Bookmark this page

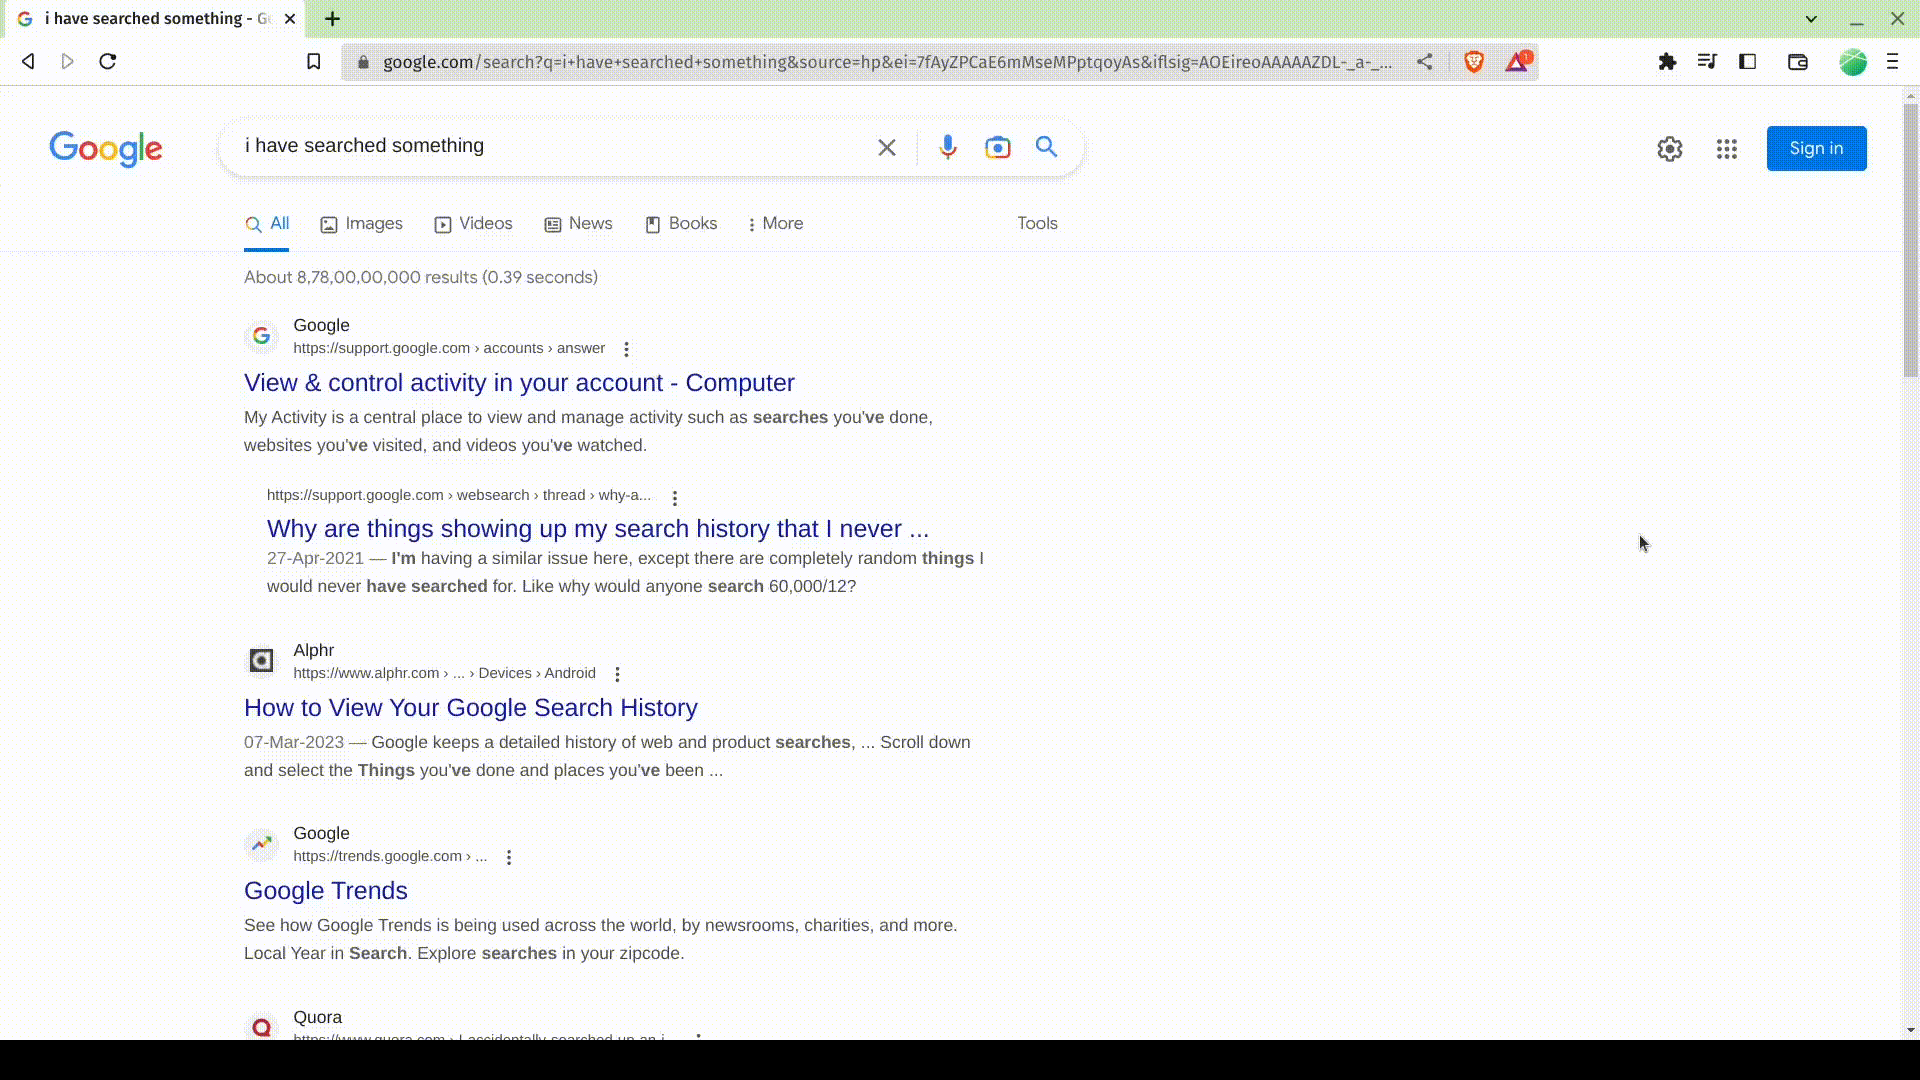314,62
